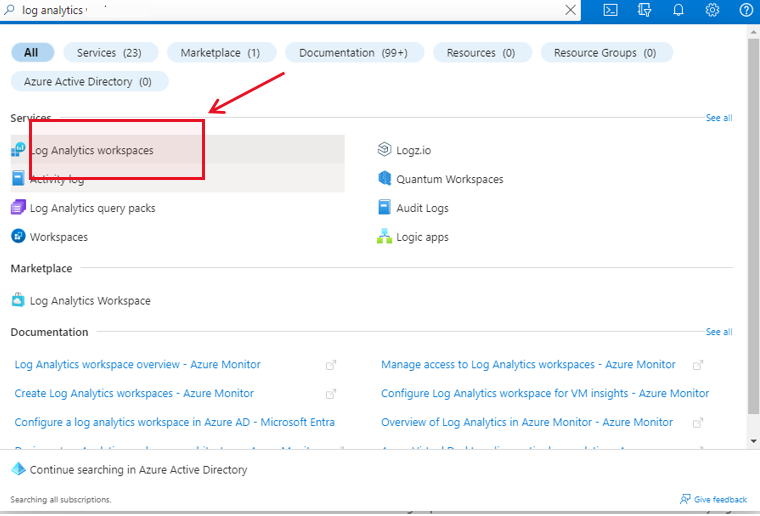Screen dimensions: 760x516
Task: Click in the log analytics search field
Action: 291,10
